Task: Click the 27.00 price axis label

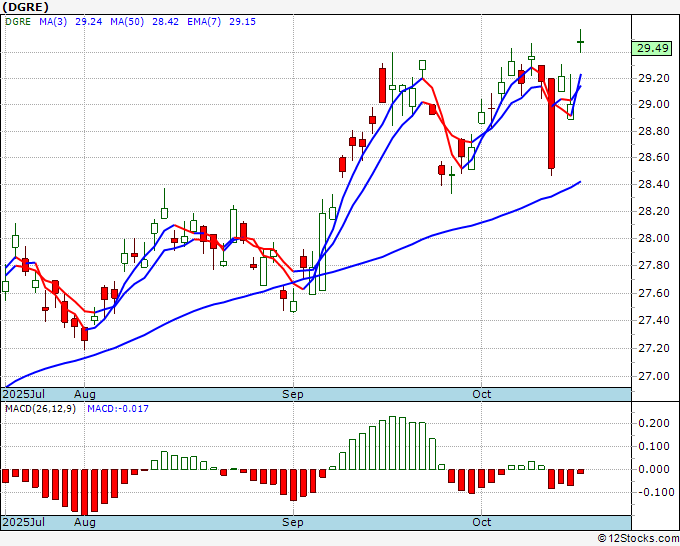Action: point(654,376)
